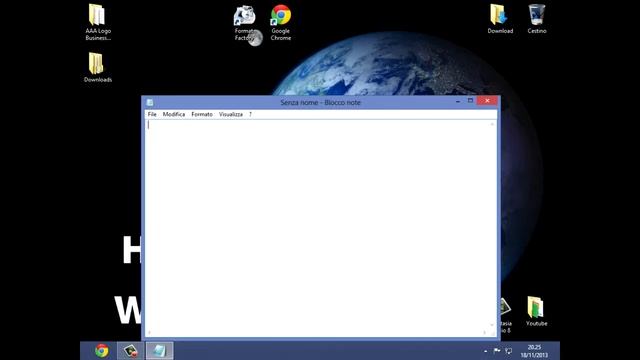Click the horizontal scrollbar left arrow

(149, 333)
